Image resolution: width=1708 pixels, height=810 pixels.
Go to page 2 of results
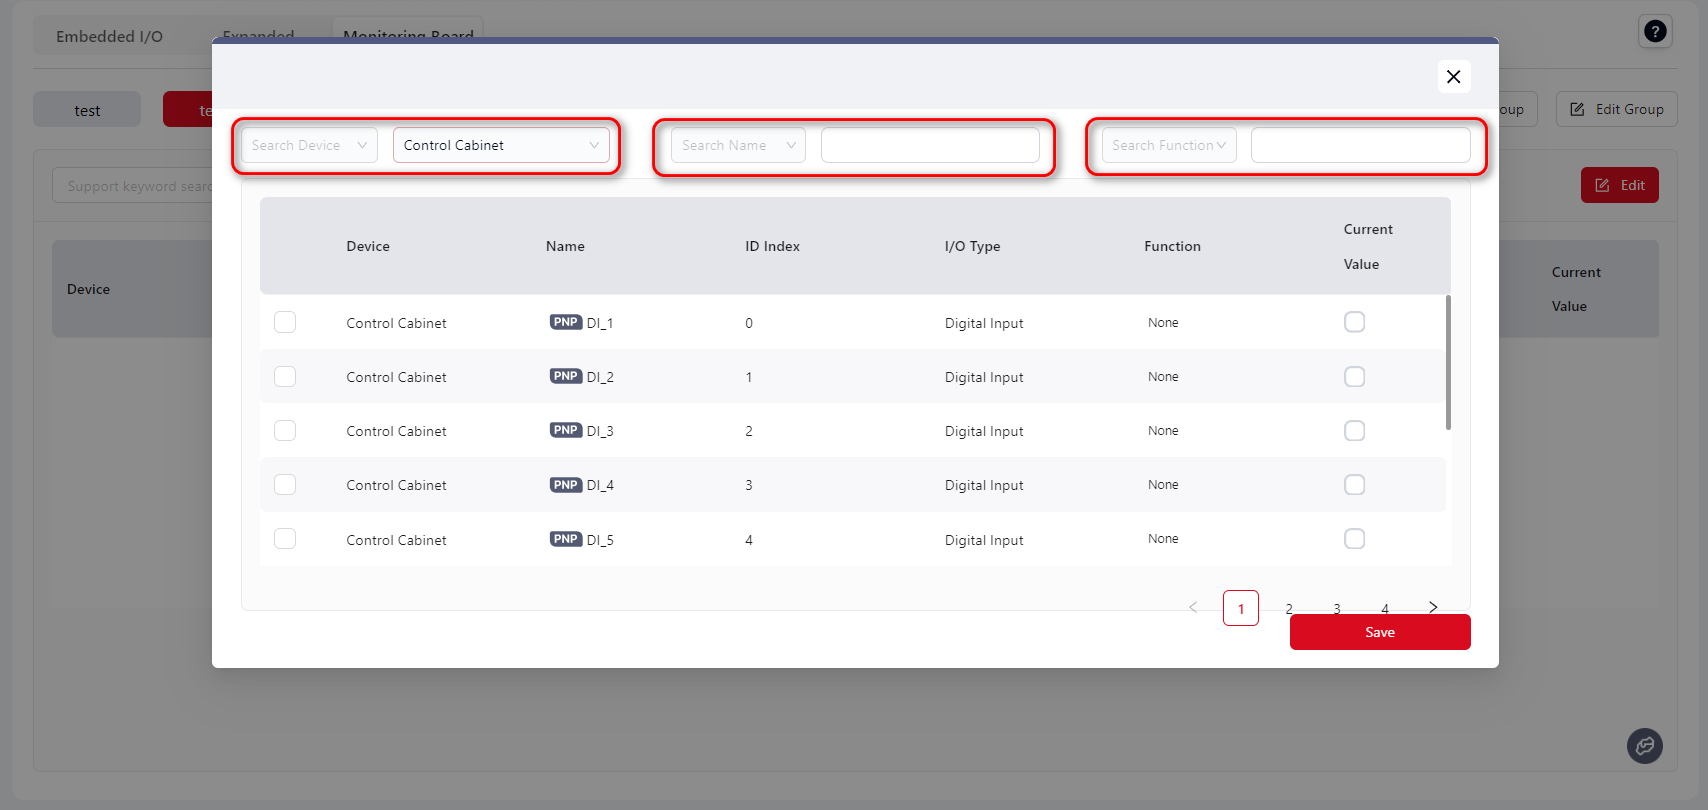1289,608
